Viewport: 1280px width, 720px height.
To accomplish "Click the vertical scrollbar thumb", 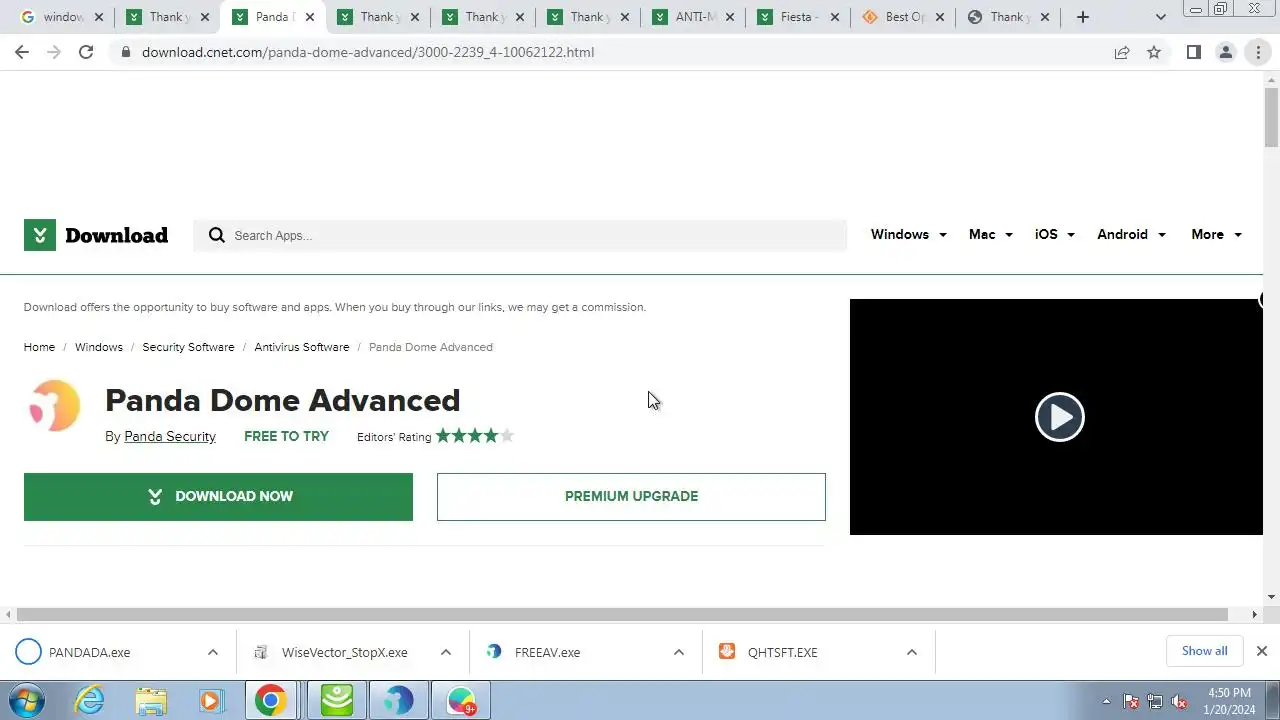I will point(1271,118).
